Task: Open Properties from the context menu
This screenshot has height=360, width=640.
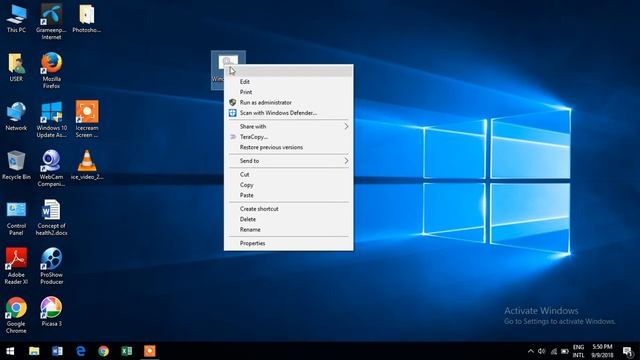Action: [289, 243]
